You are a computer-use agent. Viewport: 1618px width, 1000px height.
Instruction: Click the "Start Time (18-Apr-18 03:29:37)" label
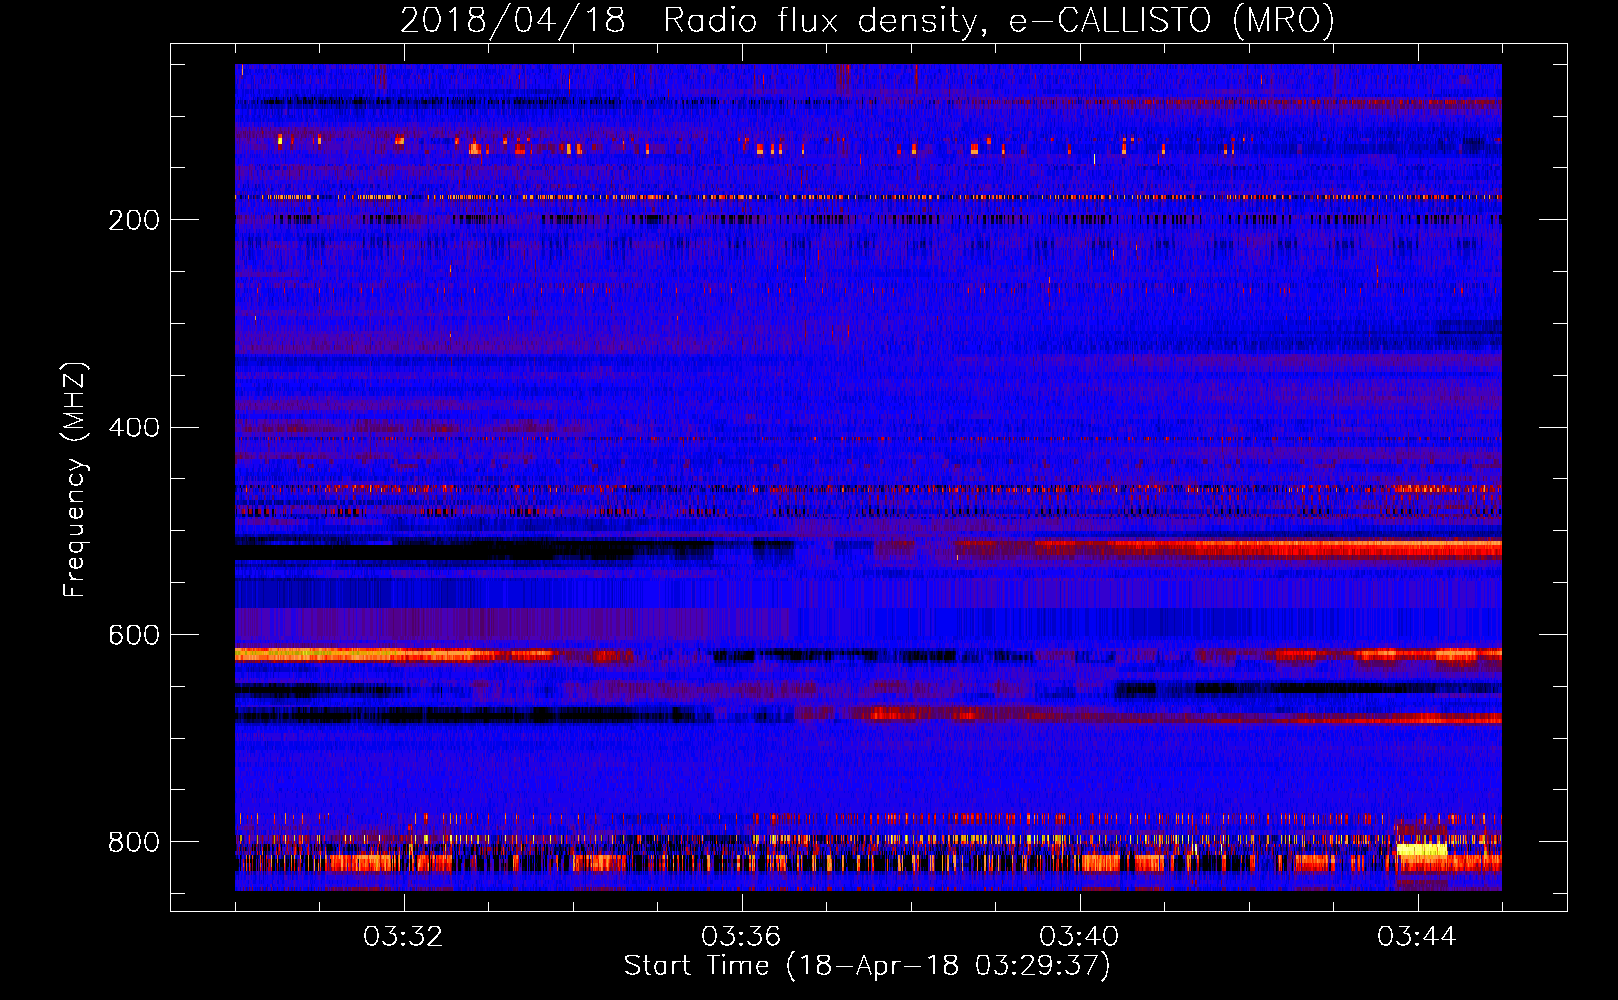867,966
